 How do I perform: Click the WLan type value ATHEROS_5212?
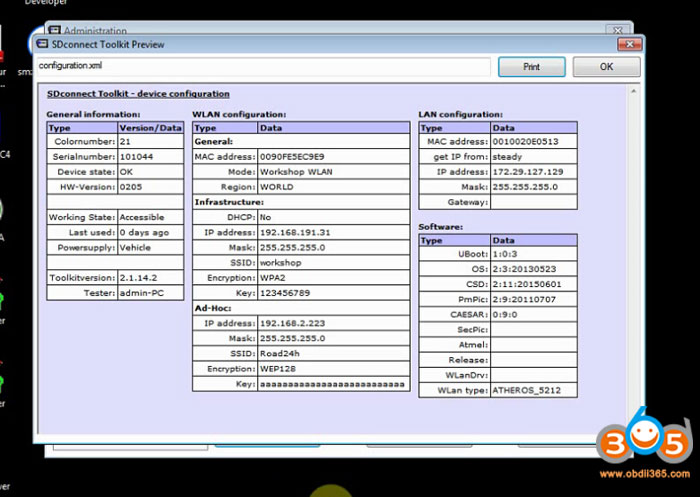[526, 390]
